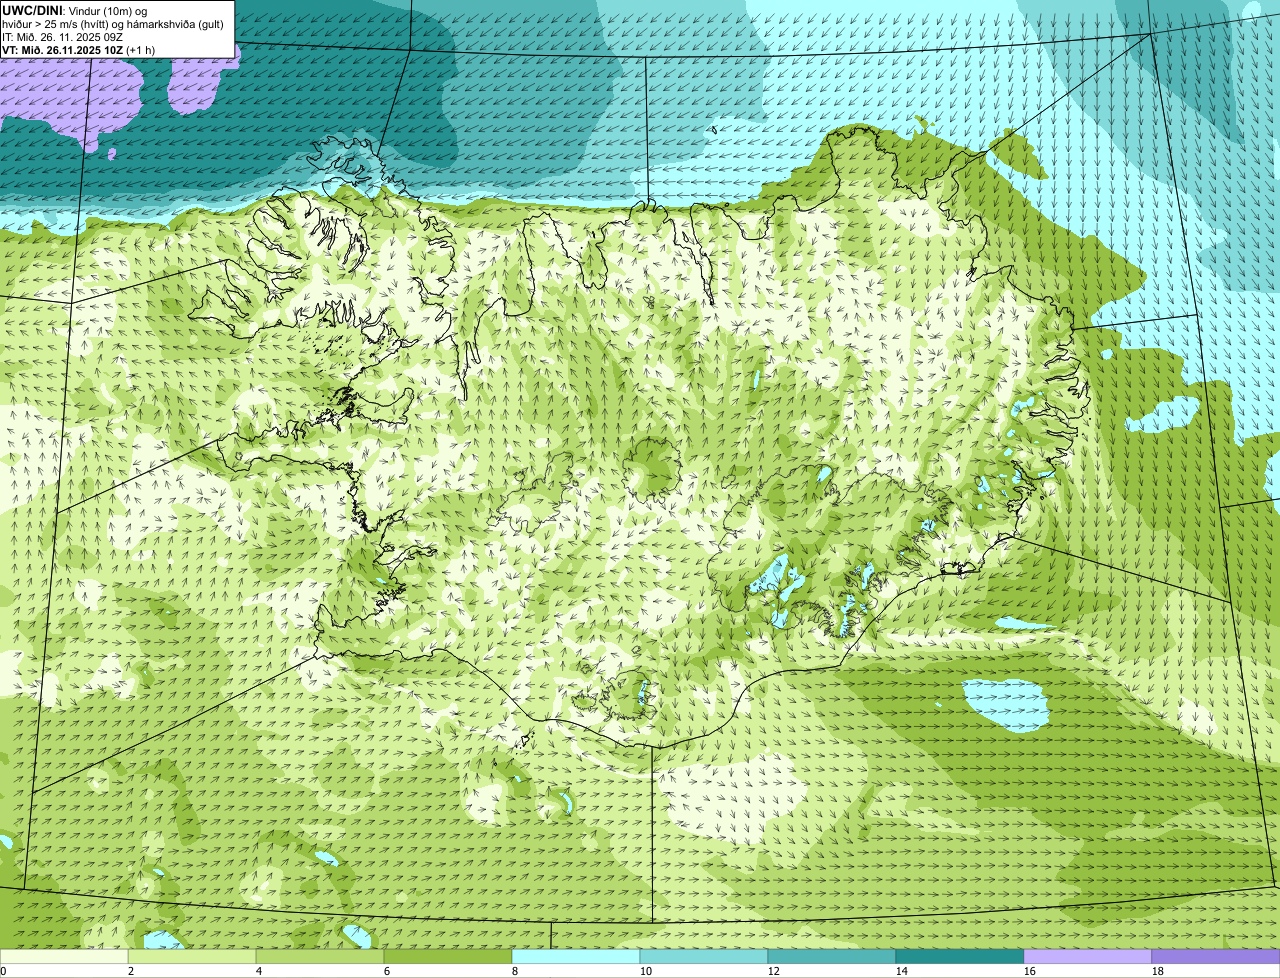Choose the dark teal 14–16 m/s legend swatch
The image size is (1280, 978).
(x=960, y=957)
